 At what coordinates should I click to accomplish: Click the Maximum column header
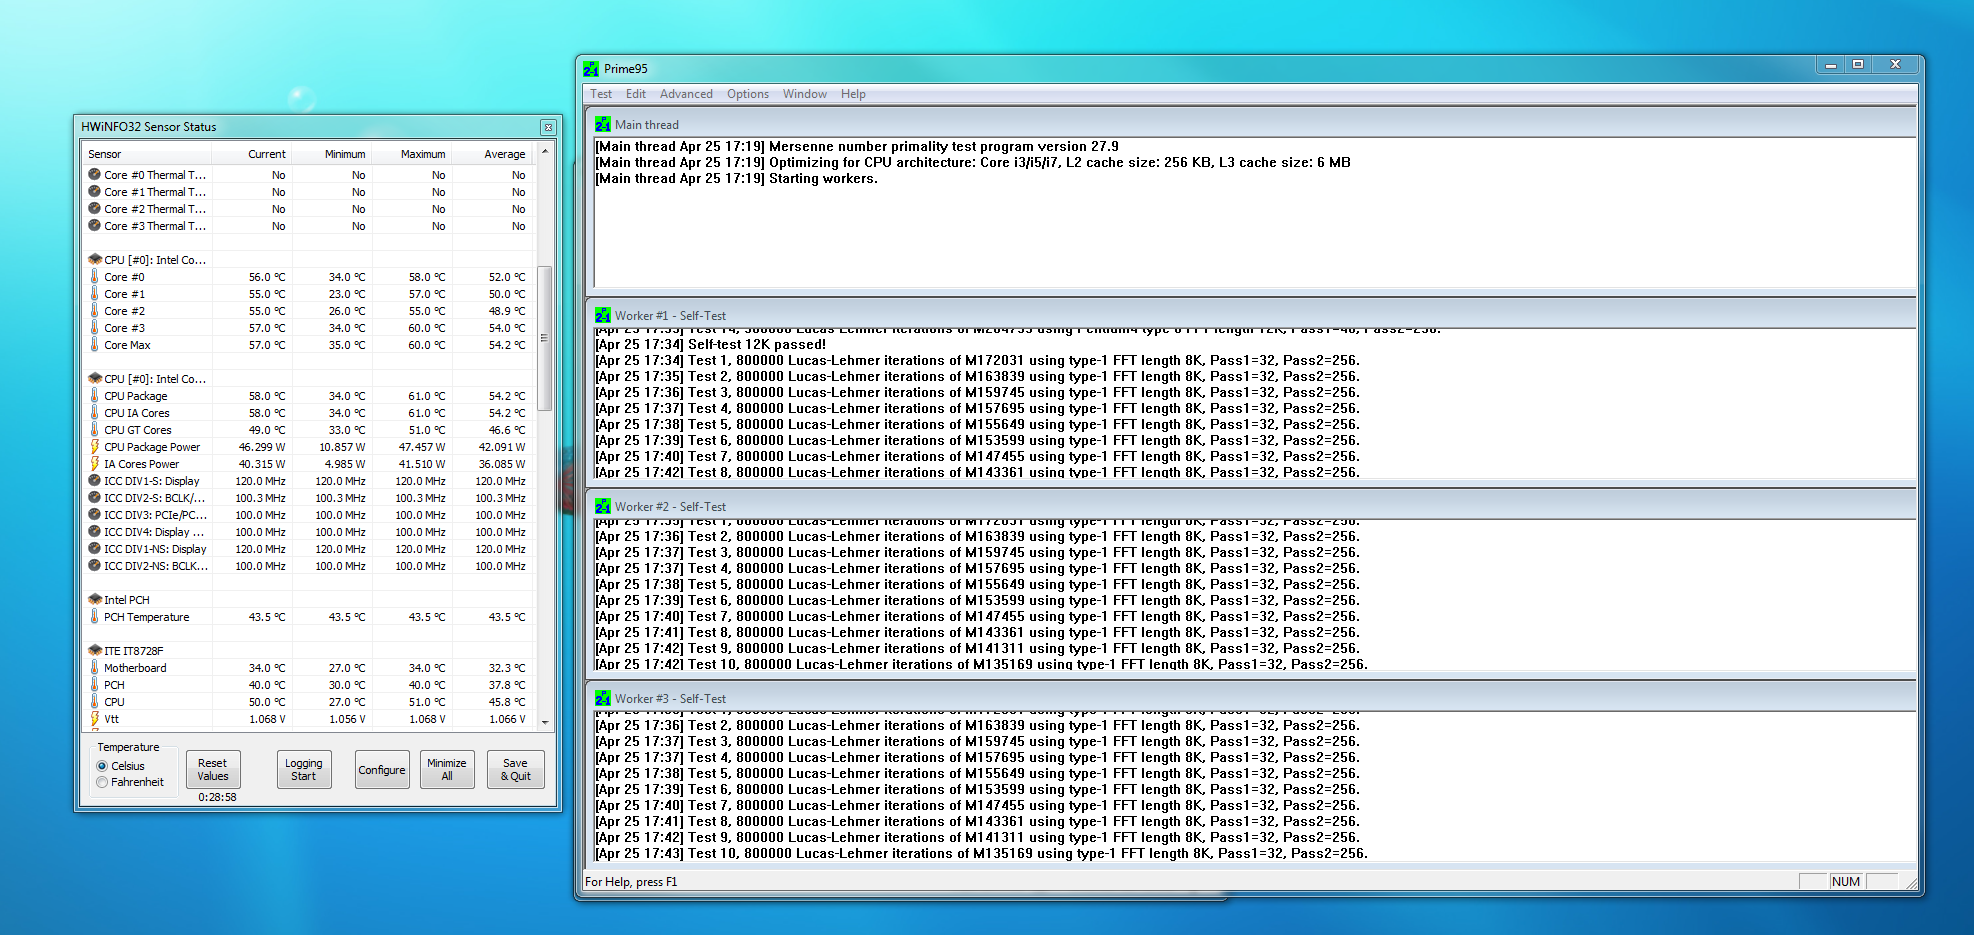click(412, 154)
